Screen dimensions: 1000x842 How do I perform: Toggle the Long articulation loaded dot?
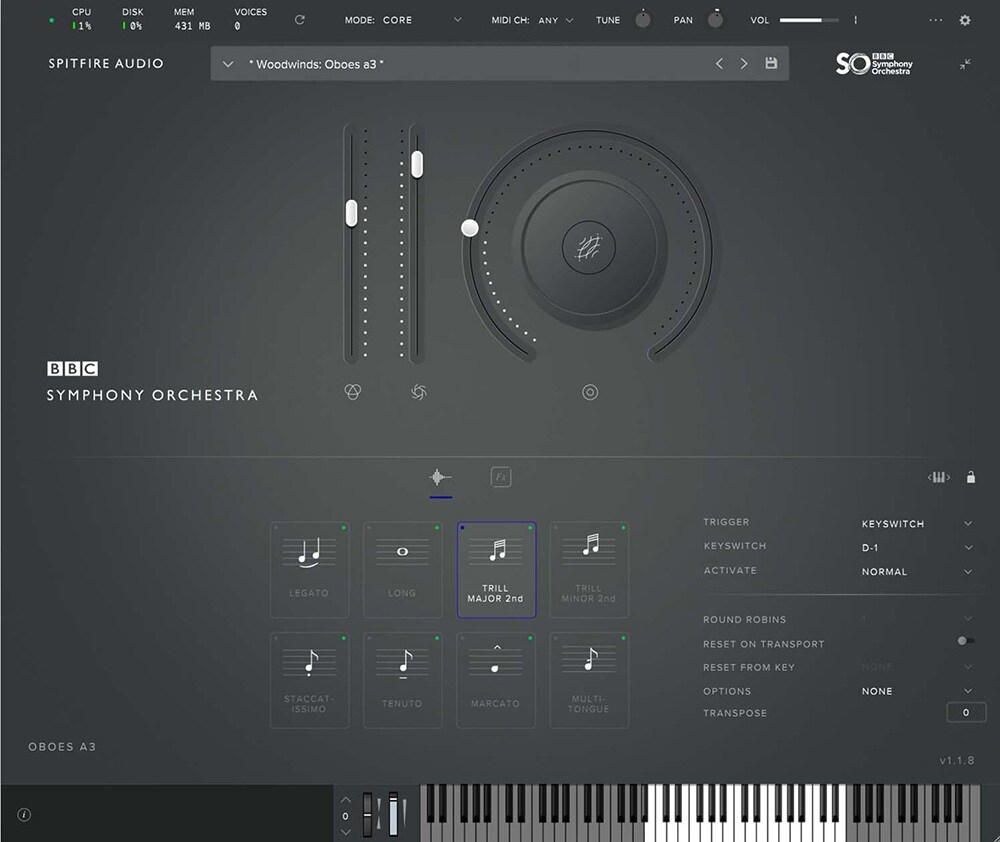[437, 528]
